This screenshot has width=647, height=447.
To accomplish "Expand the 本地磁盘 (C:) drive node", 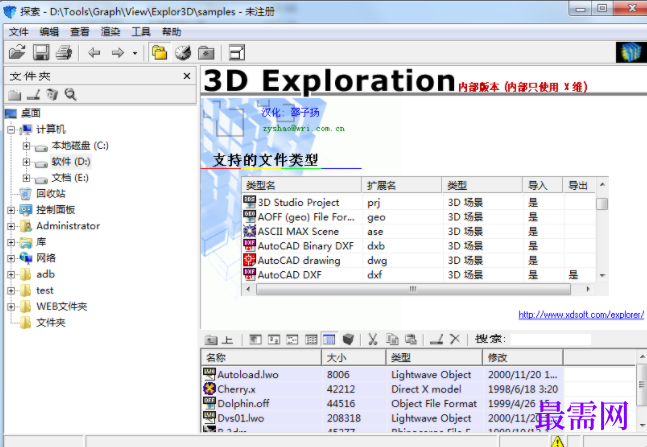I will click(26, 146).
